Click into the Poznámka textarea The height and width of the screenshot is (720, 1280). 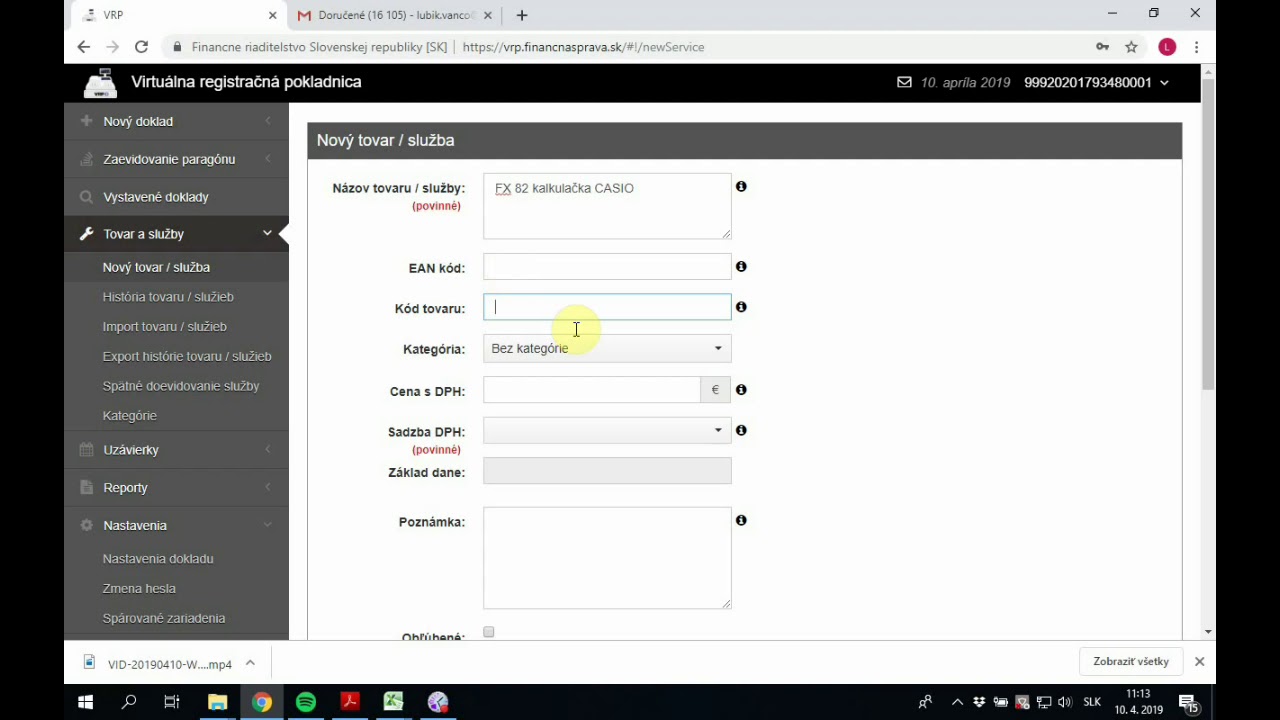point(607,558)
